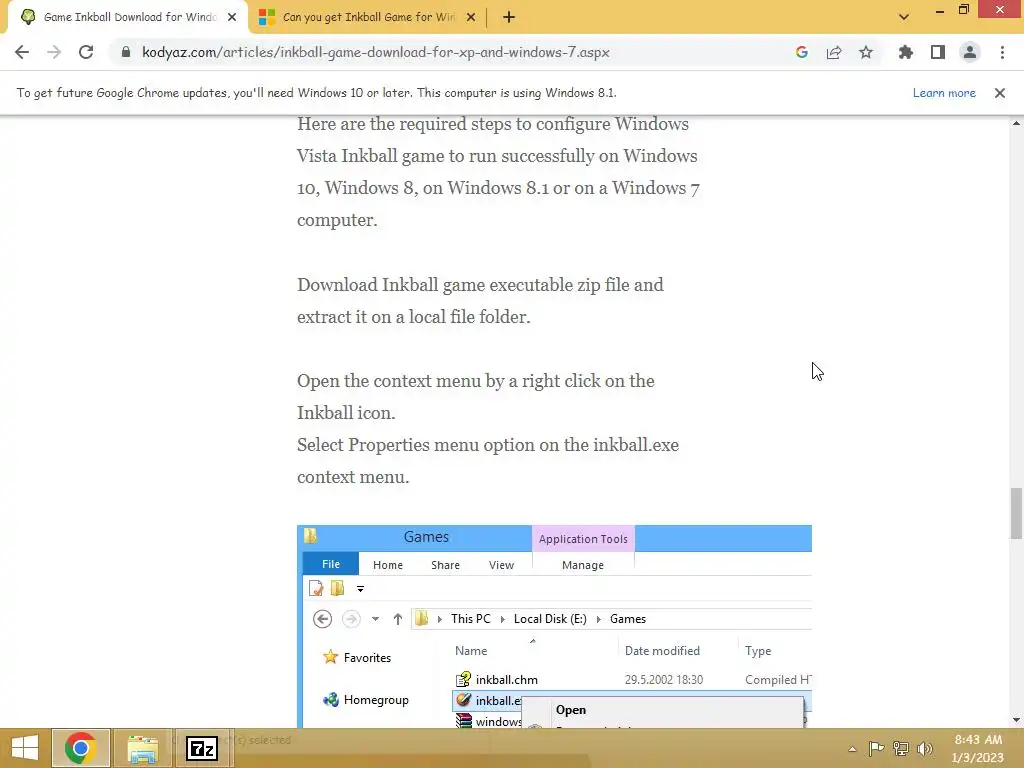Switch to Game Inkball Download tab

(129, 17)
